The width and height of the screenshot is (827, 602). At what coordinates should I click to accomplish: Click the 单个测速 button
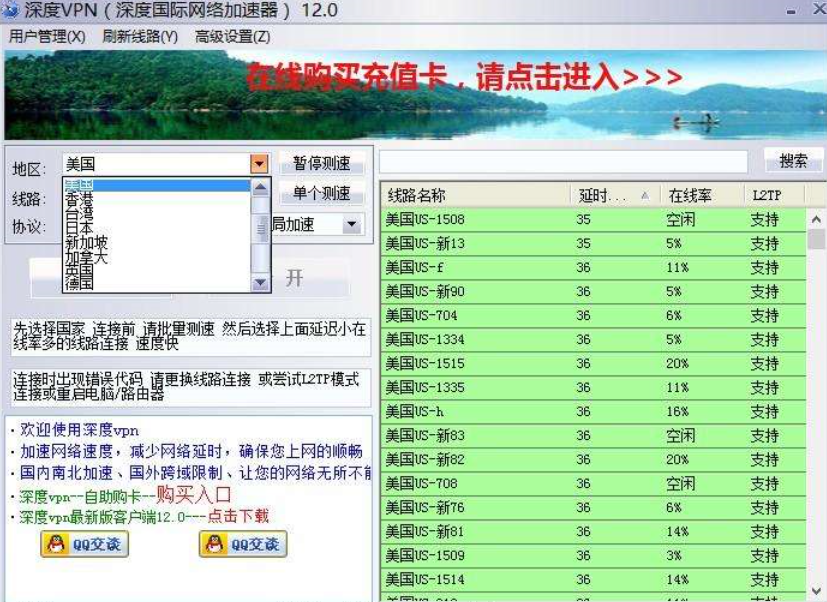(x=322, y=193)
